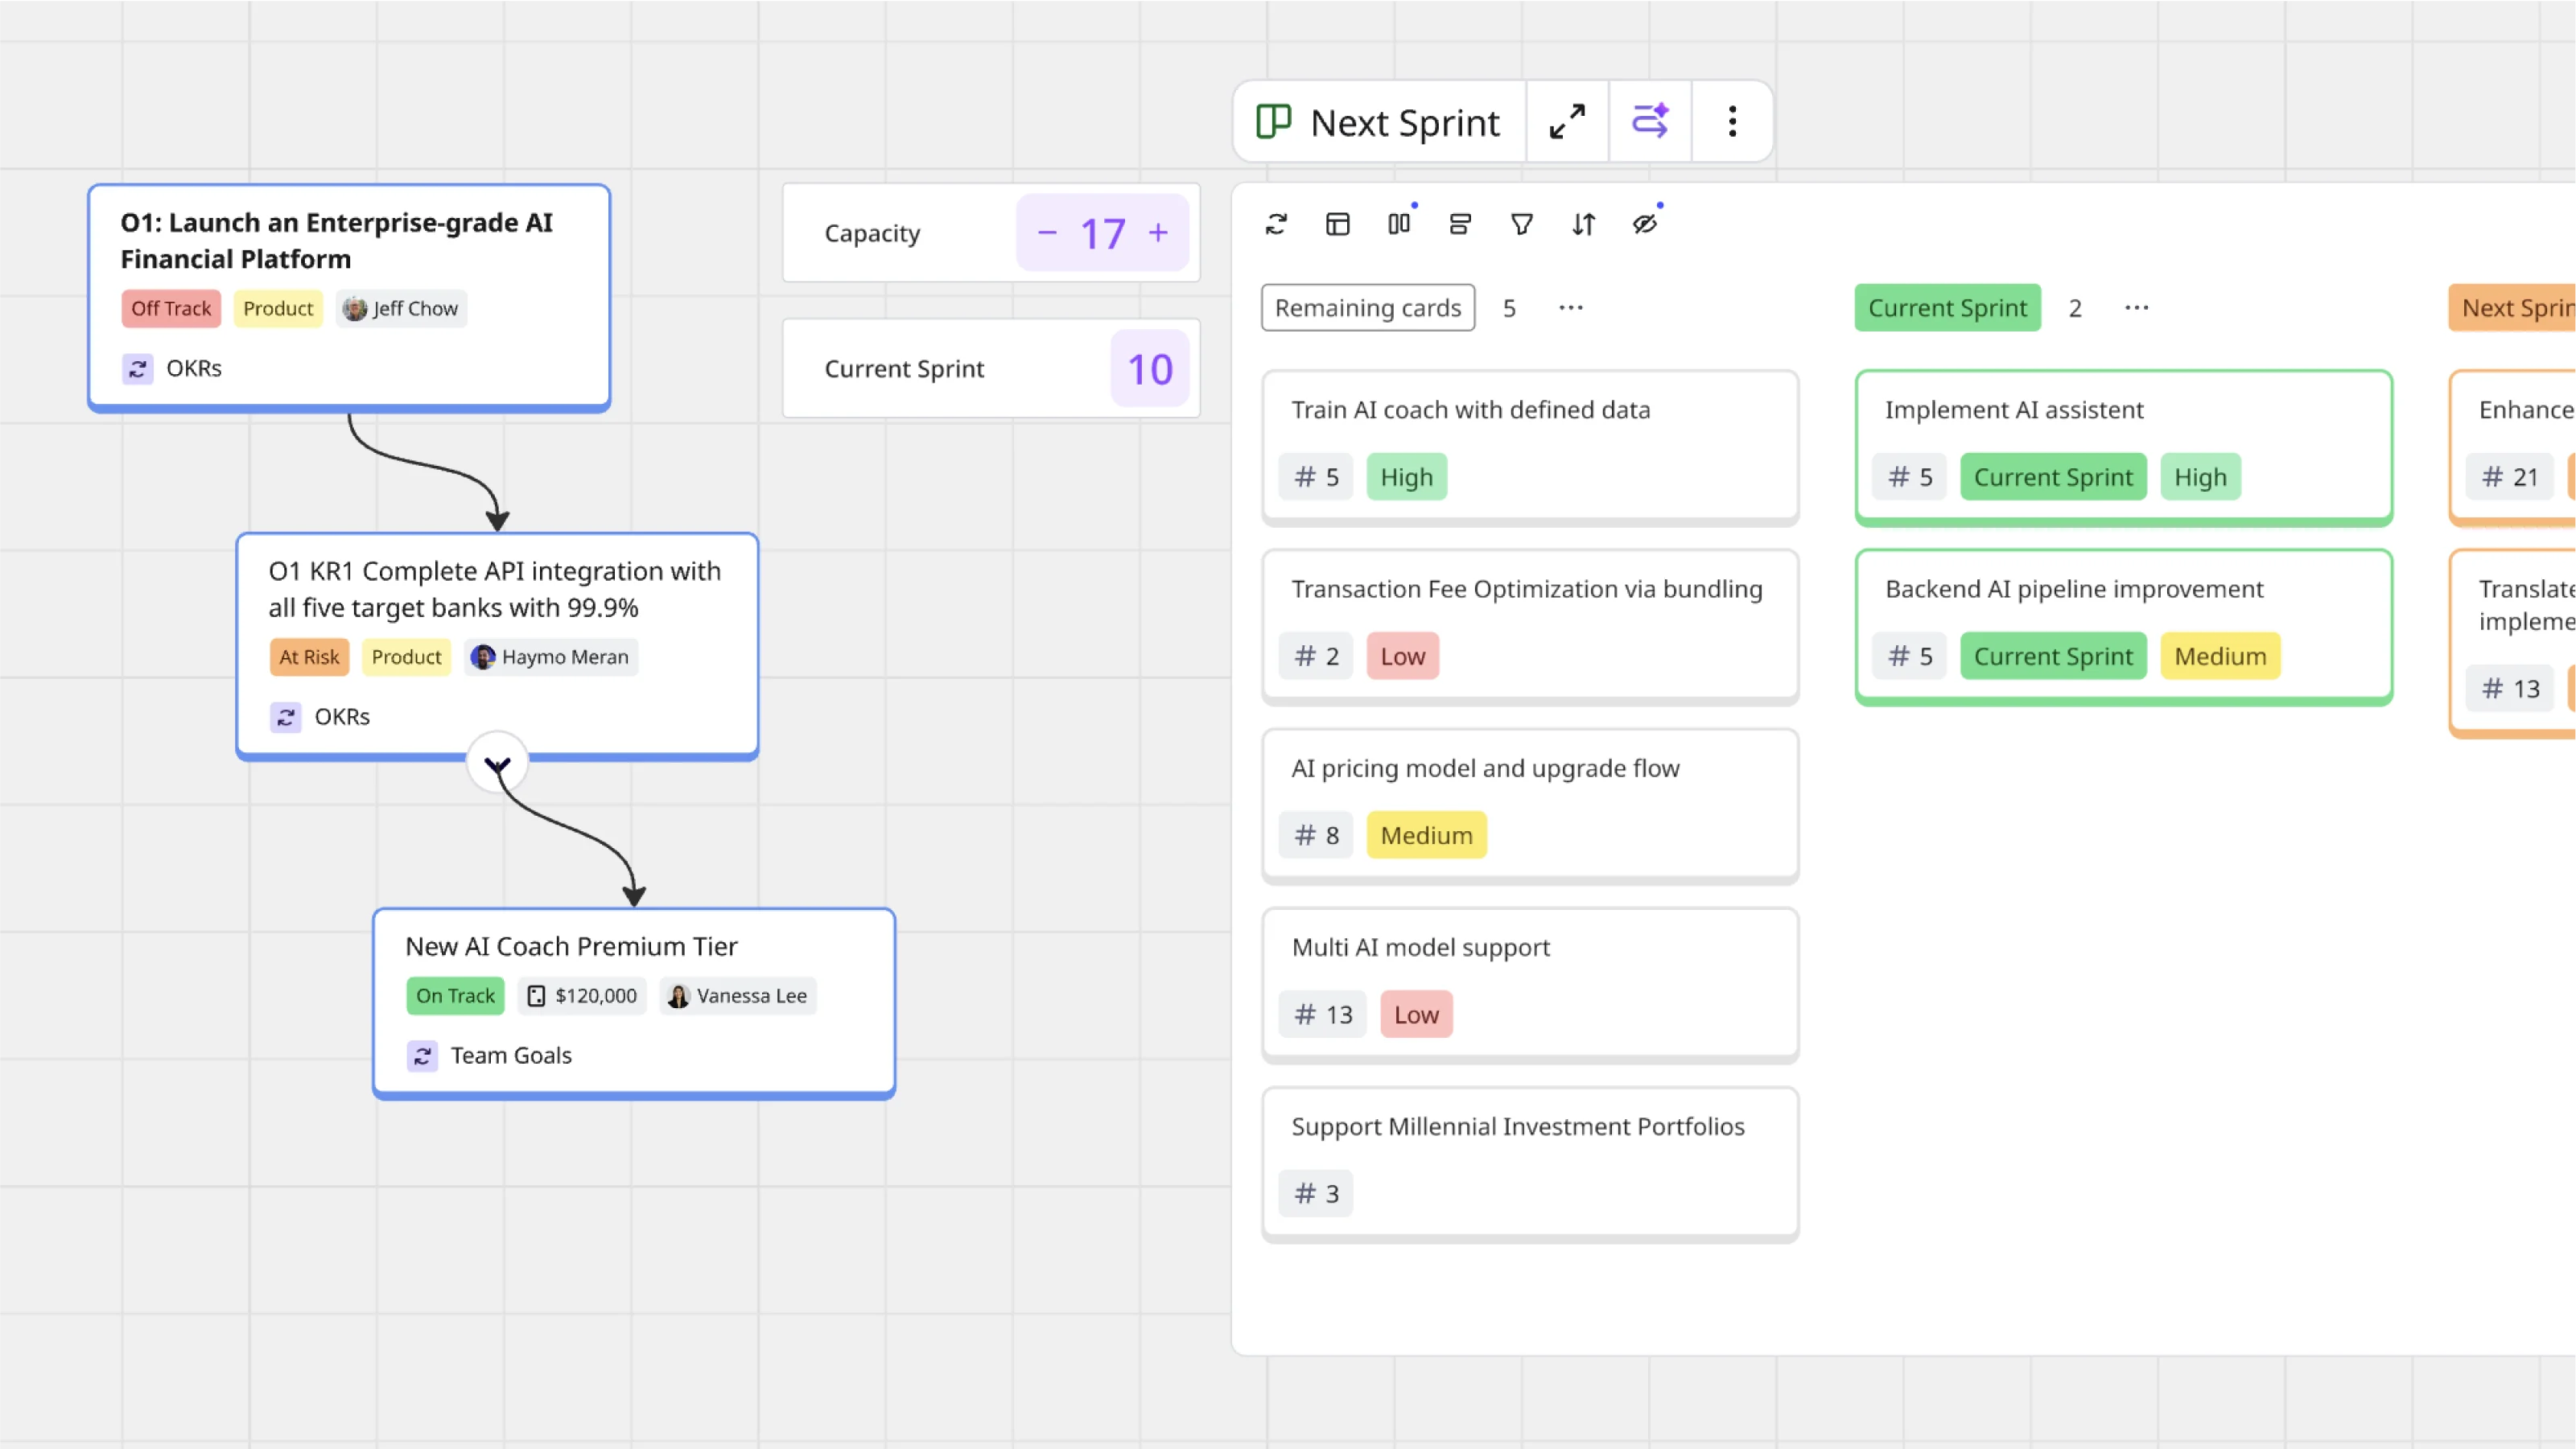2576x1449 pixels.
Task: Open Remaining cards column options menu
Action: point(1570,308)
